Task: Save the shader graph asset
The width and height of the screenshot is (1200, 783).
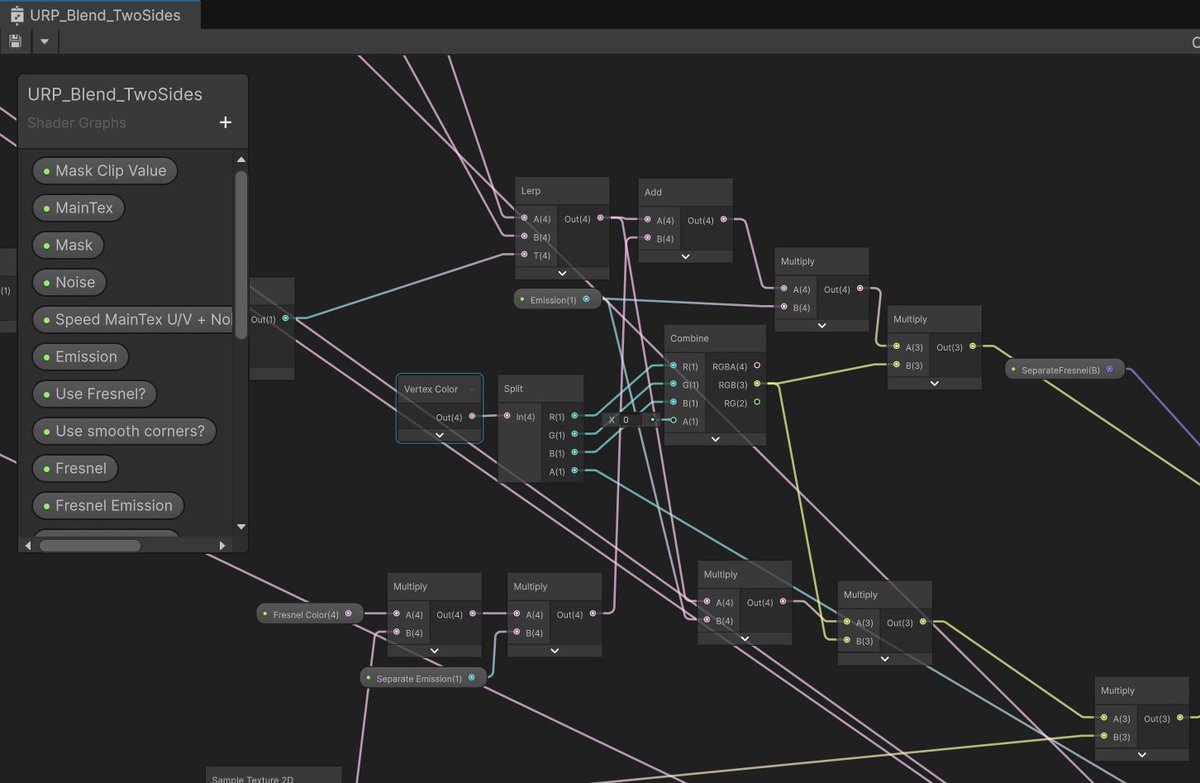Action: [15, 41]
